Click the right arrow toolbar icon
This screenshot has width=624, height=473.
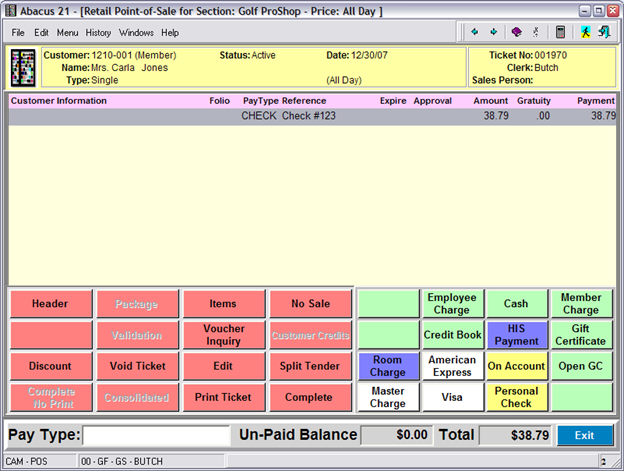(x=494, y=32)
